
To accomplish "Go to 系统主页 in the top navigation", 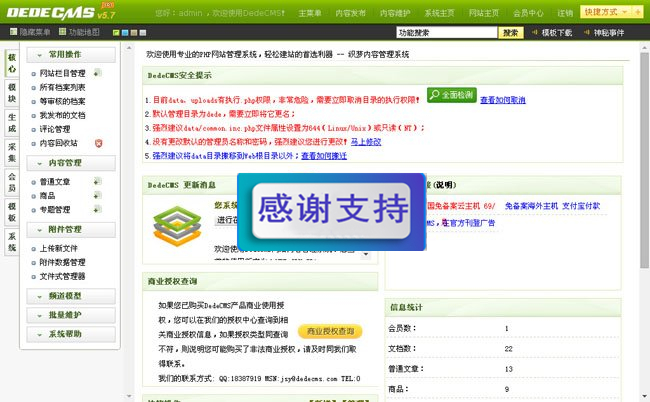I will 439,13.
